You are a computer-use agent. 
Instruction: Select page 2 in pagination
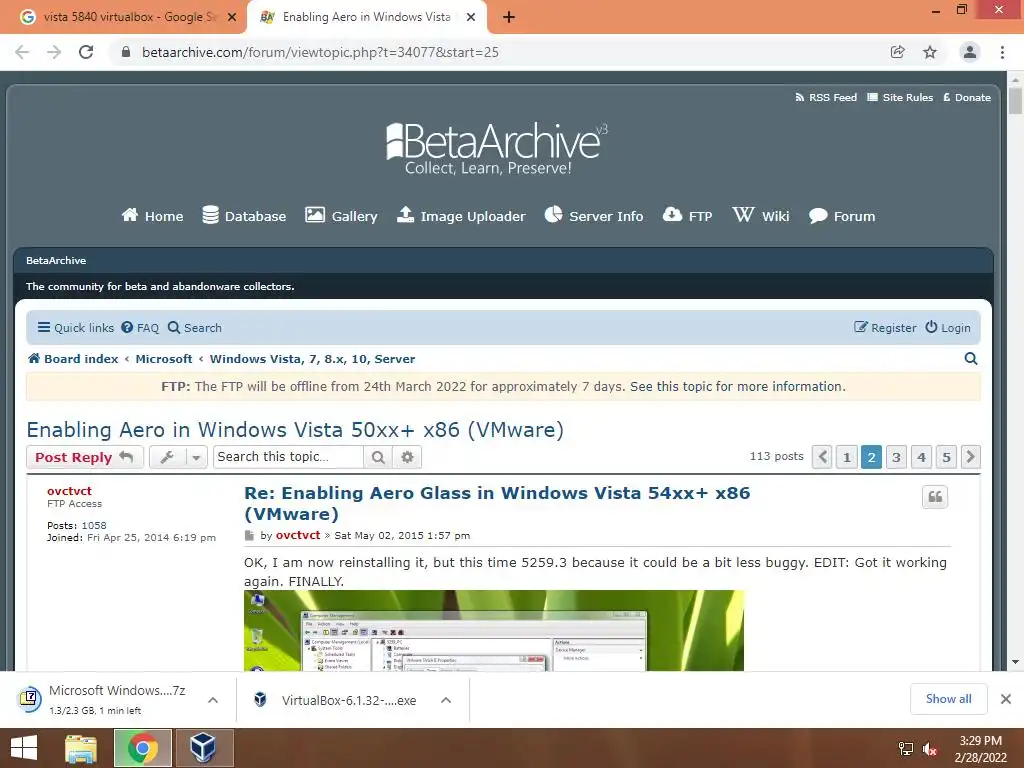pyautogui.click(x=872, y=457)
